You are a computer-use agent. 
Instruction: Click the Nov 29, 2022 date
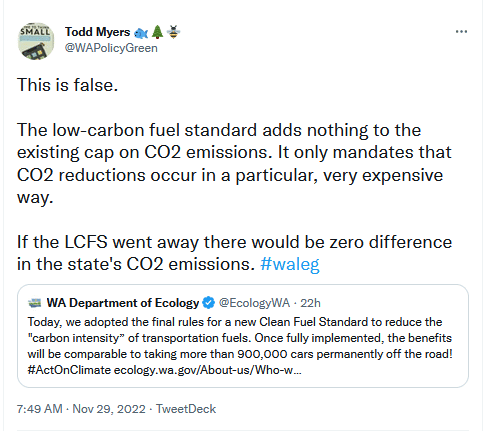tap(109, 409)
